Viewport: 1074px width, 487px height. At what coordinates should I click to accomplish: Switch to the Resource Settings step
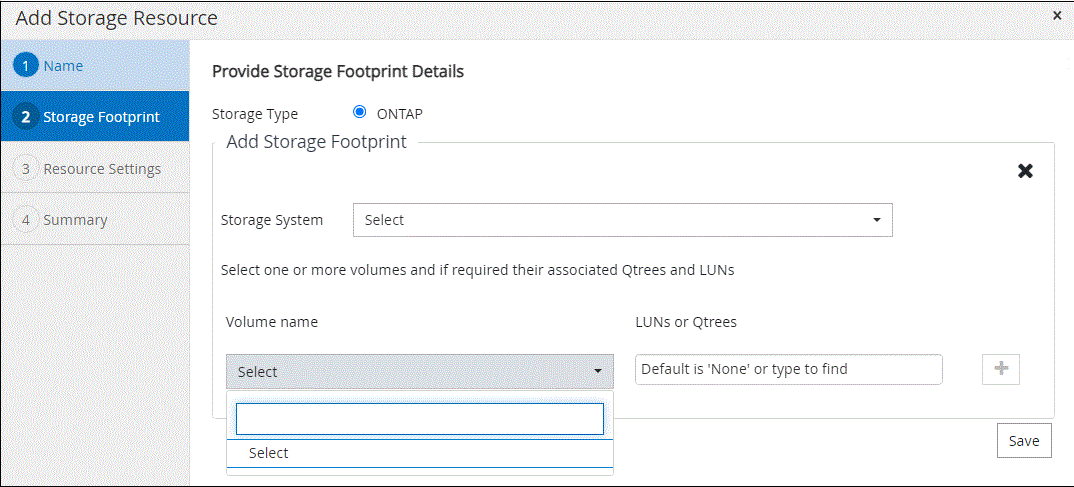tap(102, 169)
